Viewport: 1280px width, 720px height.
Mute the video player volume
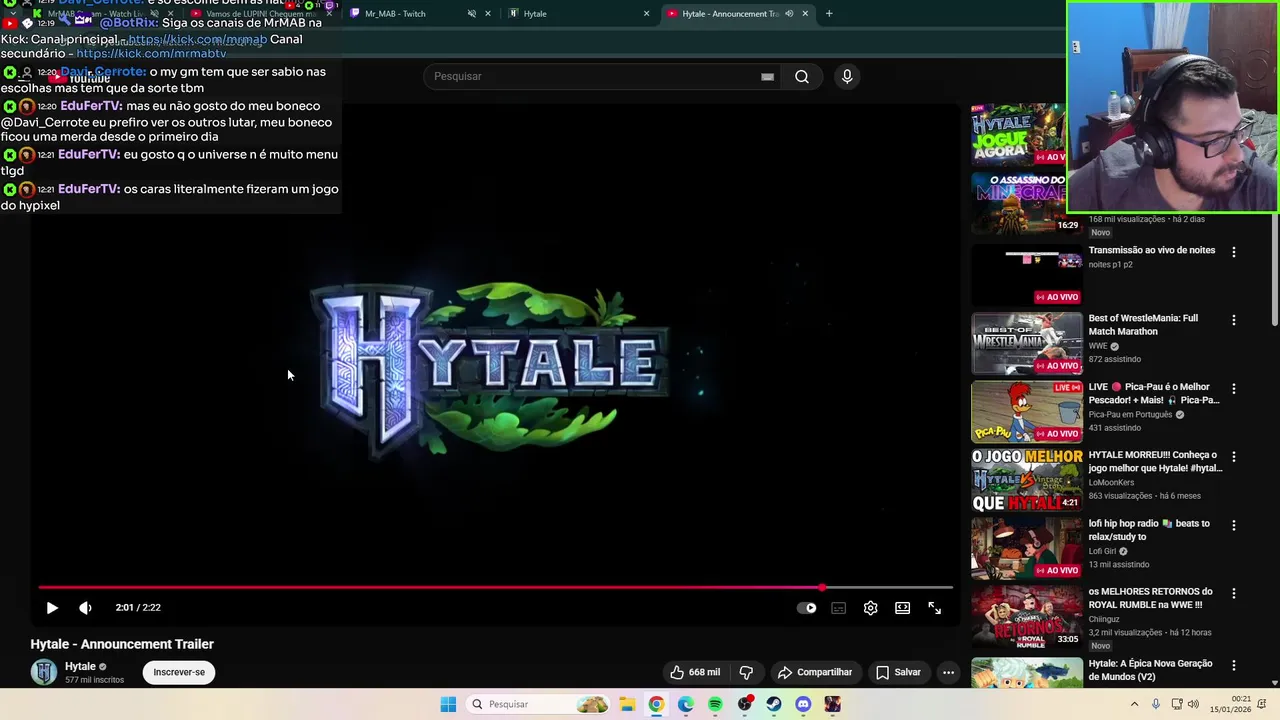tap(85, 608)
